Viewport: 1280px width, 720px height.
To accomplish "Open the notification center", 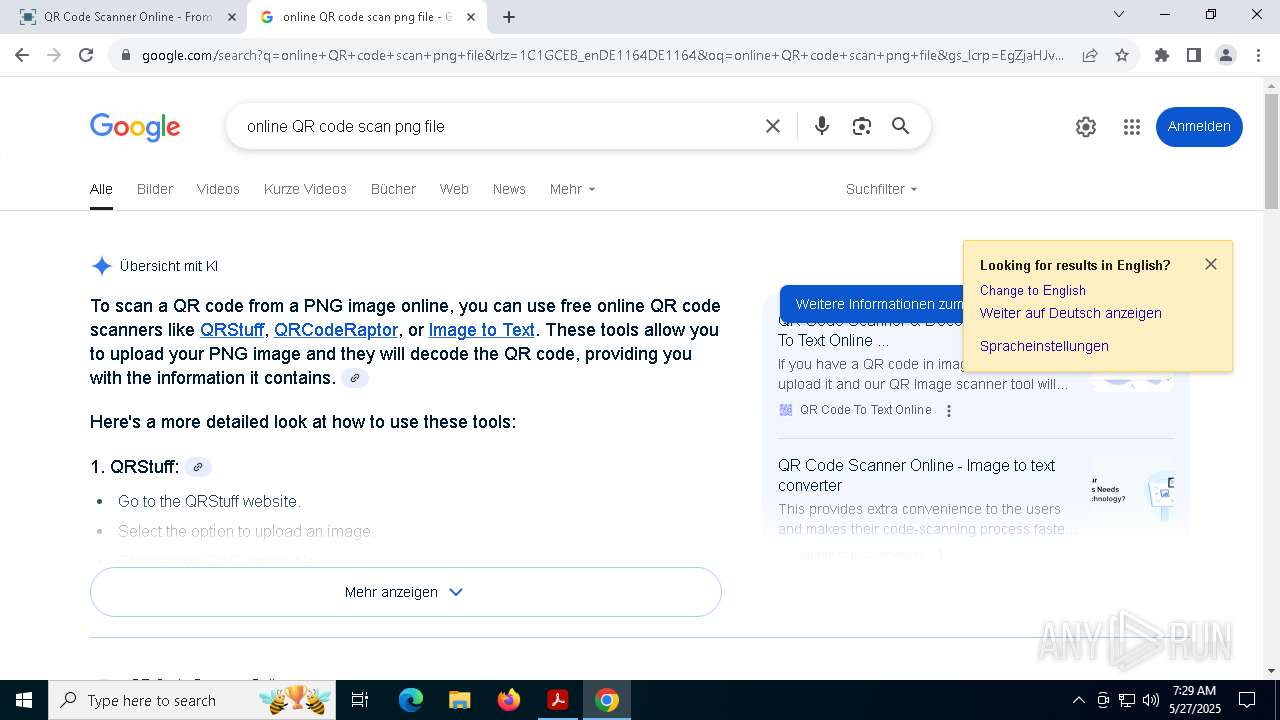I will [x=1247, y=700].
